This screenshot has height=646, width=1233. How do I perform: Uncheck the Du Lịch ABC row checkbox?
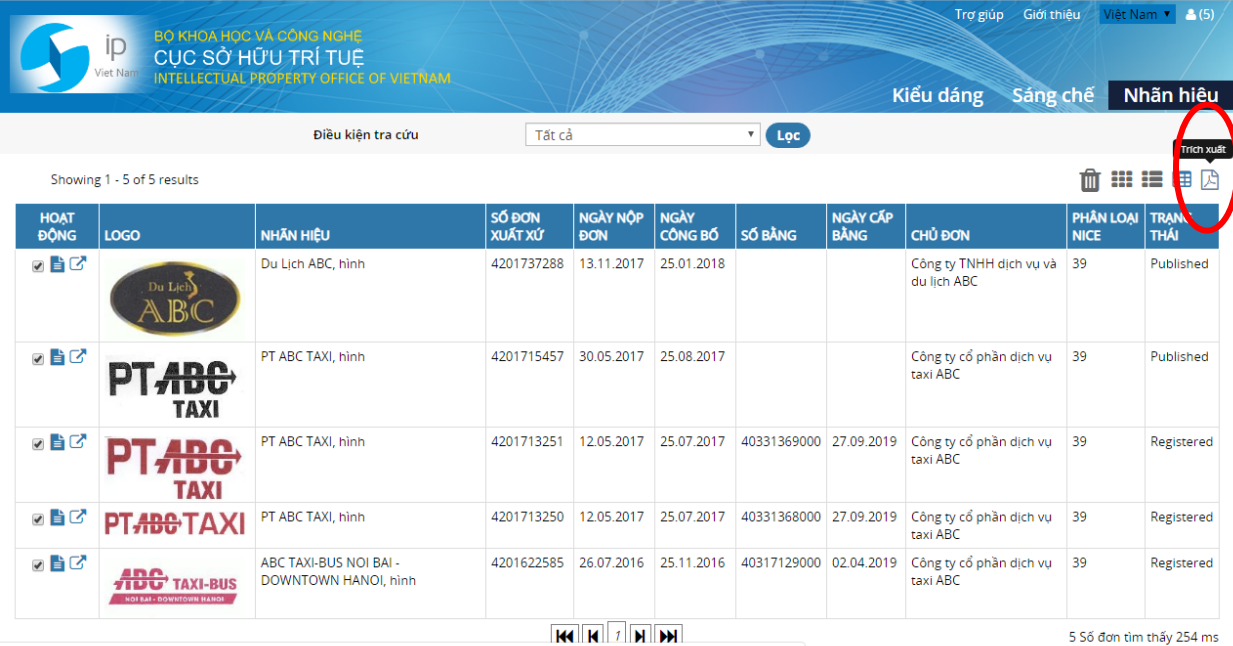tap(38, 267)
